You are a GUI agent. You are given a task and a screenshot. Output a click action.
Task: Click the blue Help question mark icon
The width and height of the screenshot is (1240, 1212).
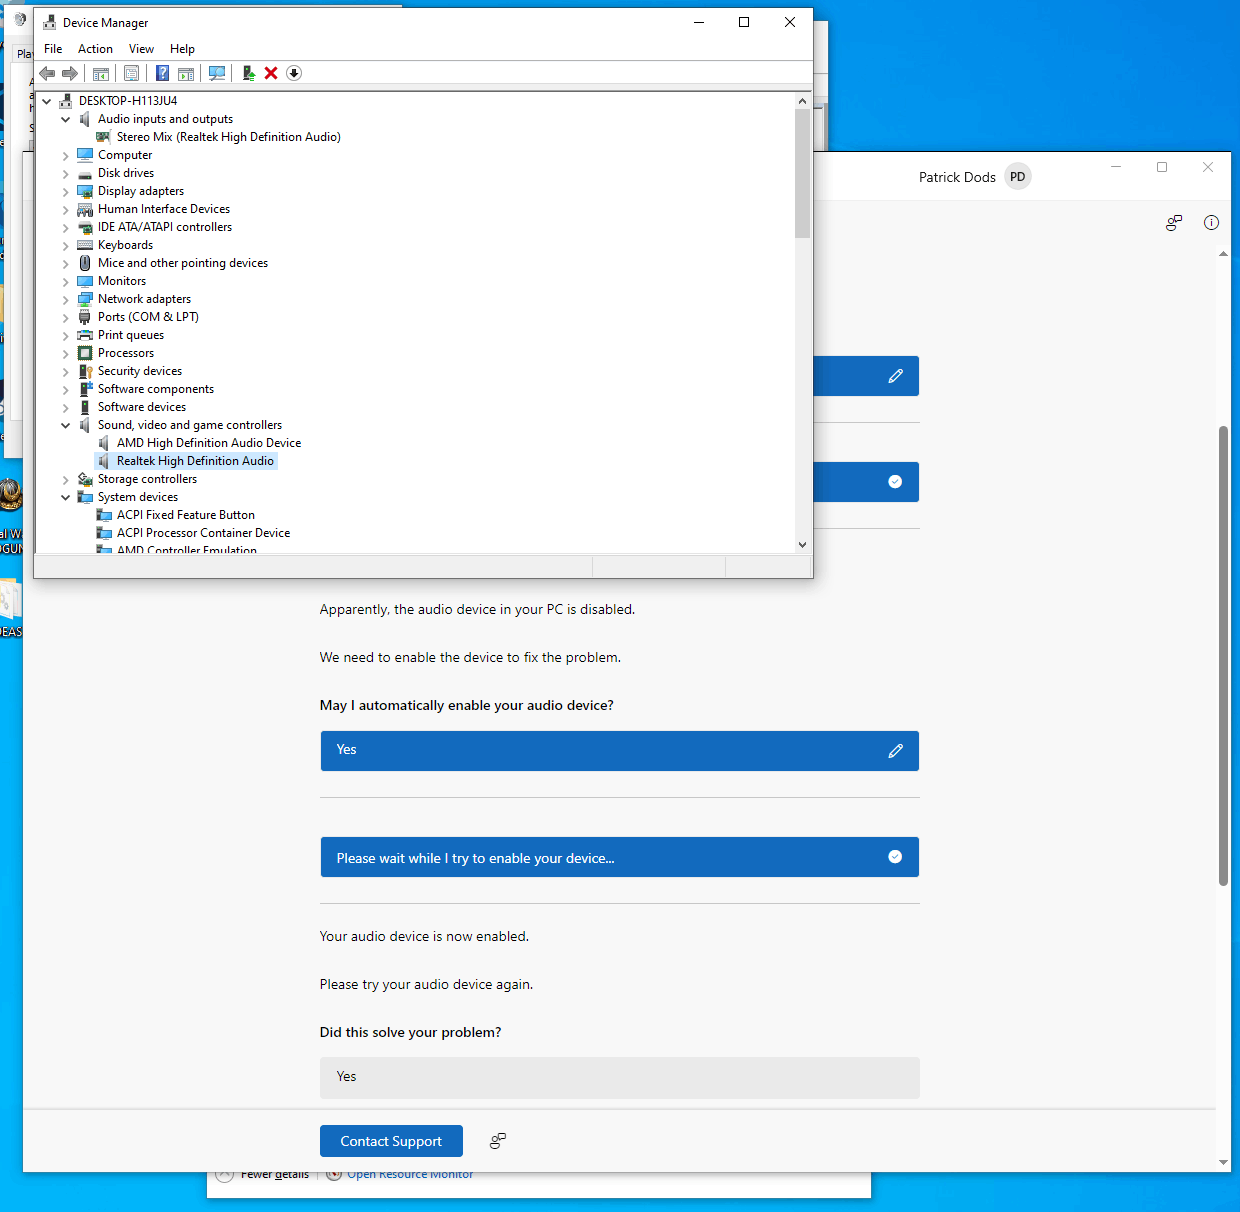tap(162, 73)
